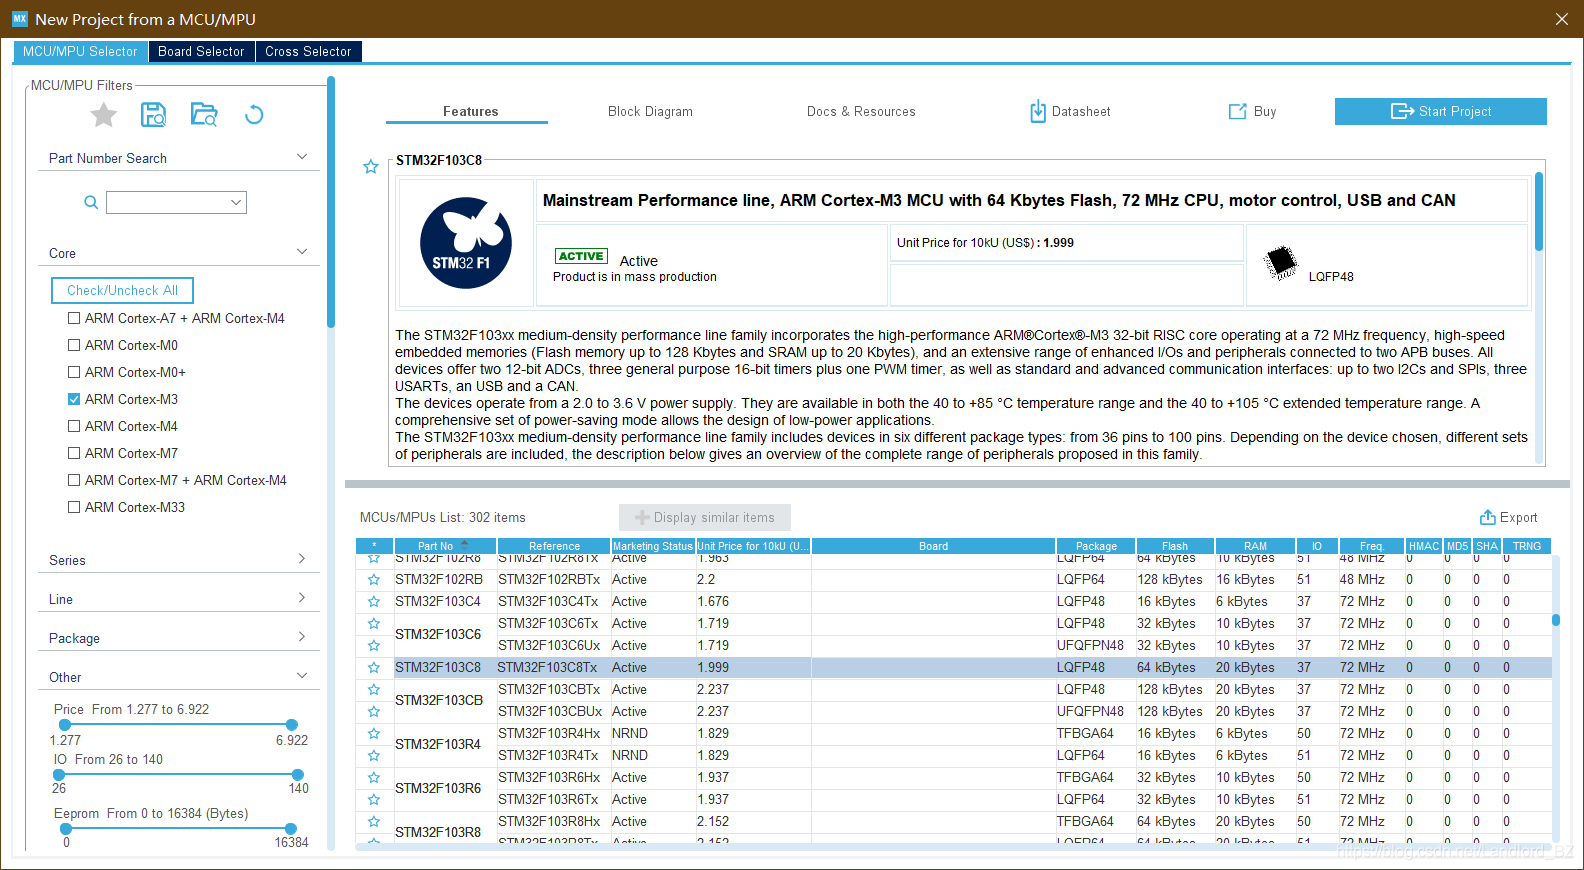The height and width of the screenshot is (870, 1584).
Task: Star the STM32F103R4Hx row
Action: [374, 734]
